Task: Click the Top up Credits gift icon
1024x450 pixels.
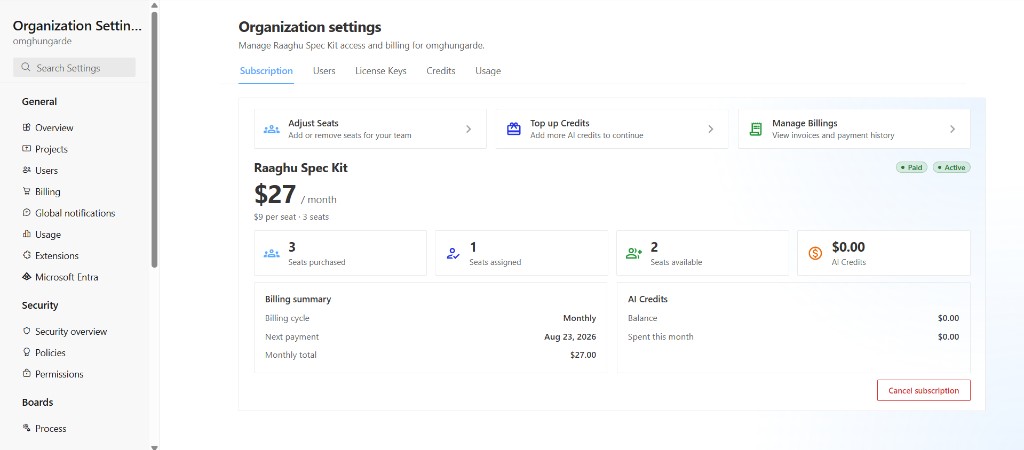Action: point(514,129)
